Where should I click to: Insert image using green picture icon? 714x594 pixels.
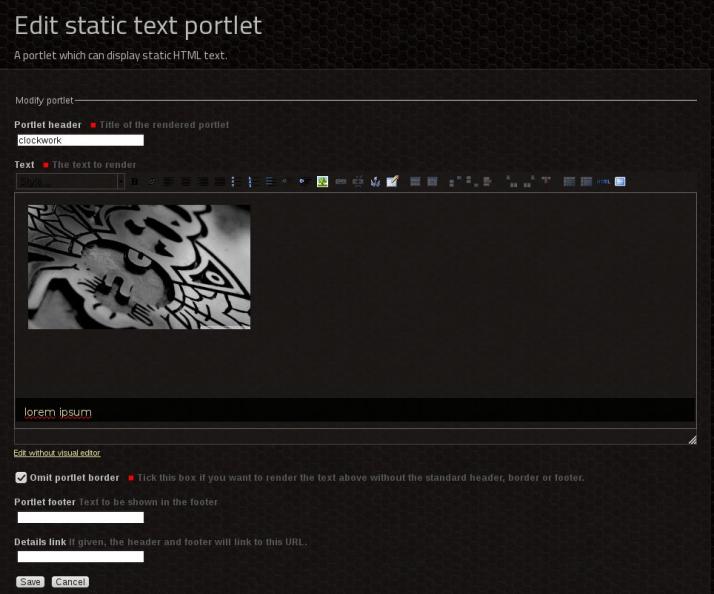pyautogui.click(x=322, y=182)
